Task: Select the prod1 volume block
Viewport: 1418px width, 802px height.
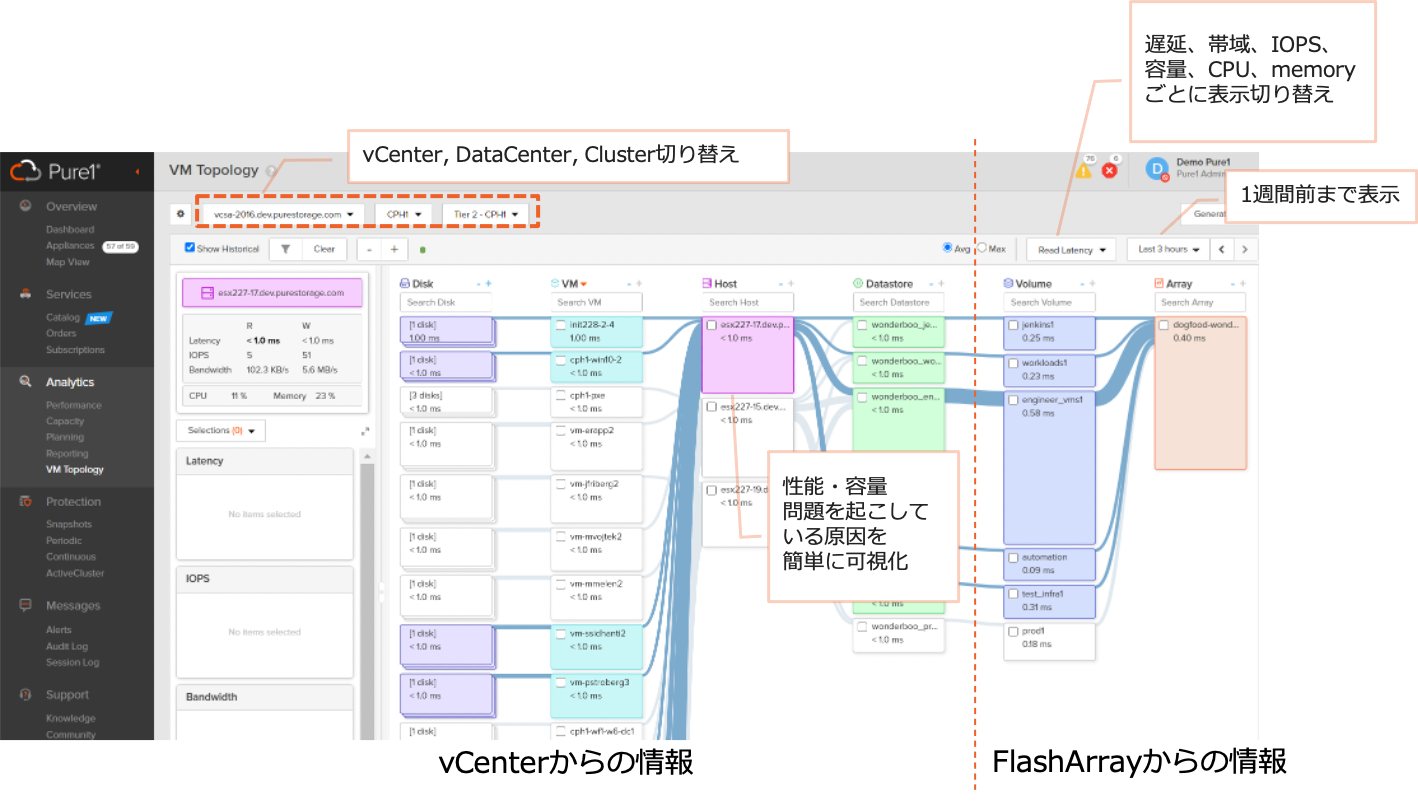Action: [x=1049, y=642]
